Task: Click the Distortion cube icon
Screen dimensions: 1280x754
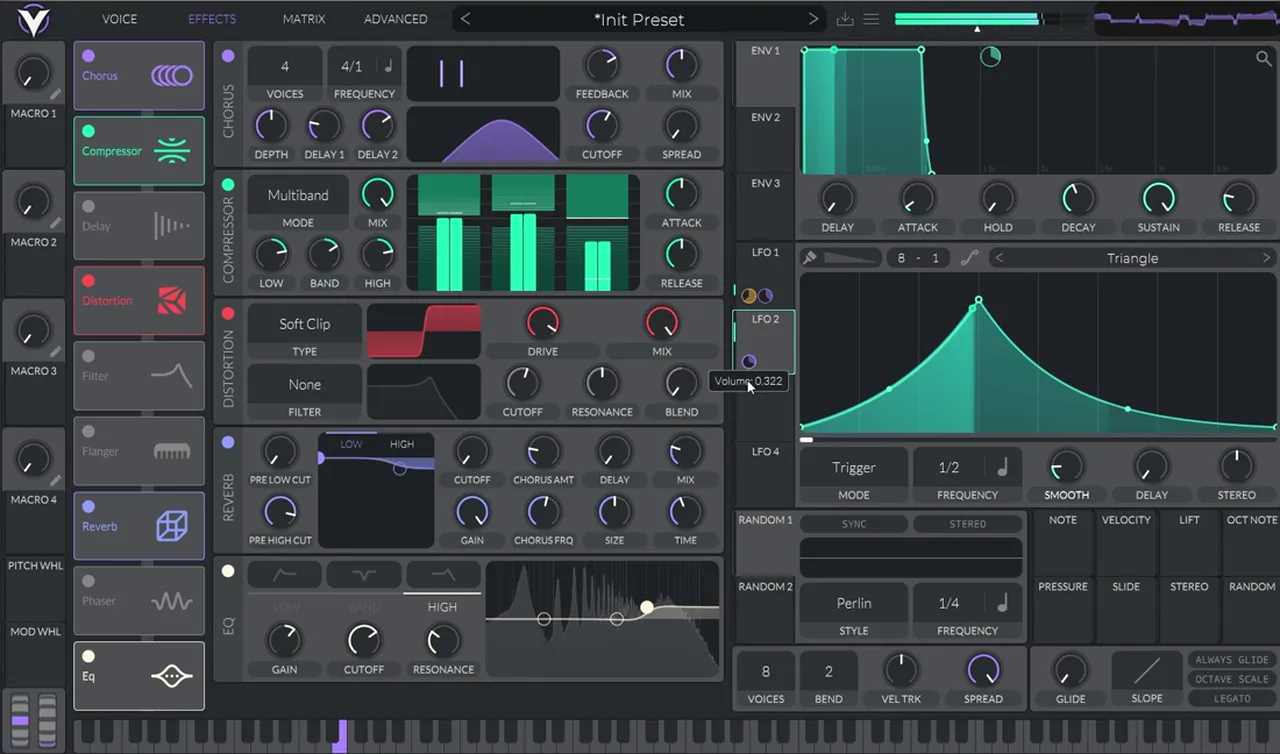Action: coord(172,300)
